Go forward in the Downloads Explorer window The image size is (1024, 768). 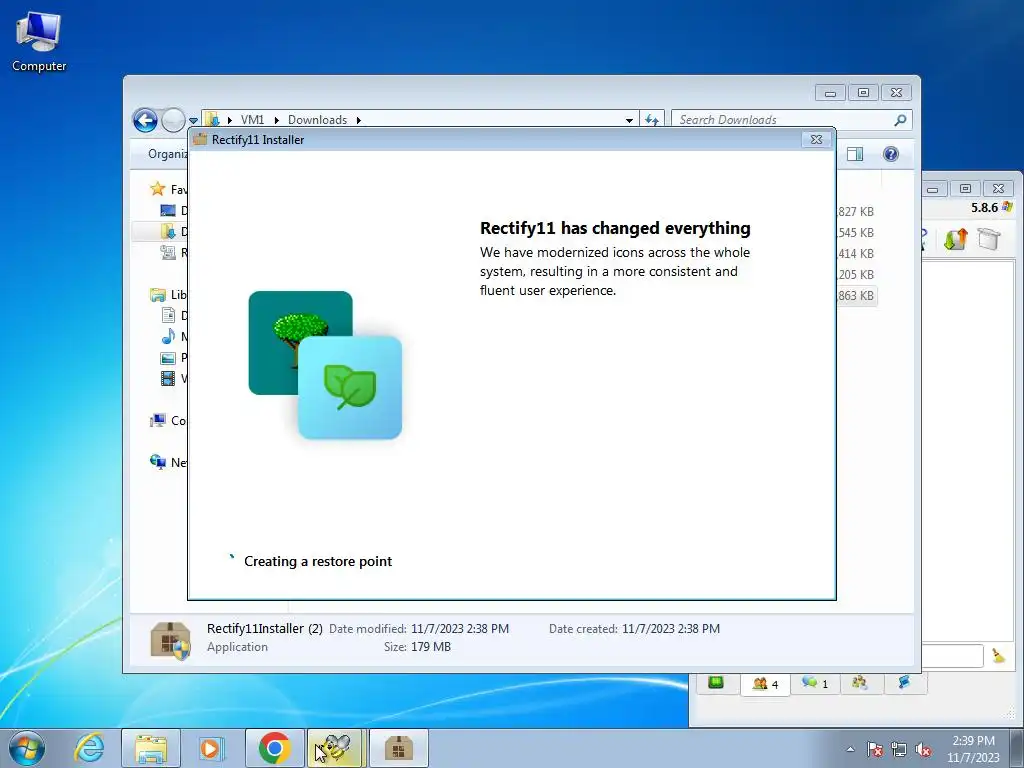click(173, 120)
